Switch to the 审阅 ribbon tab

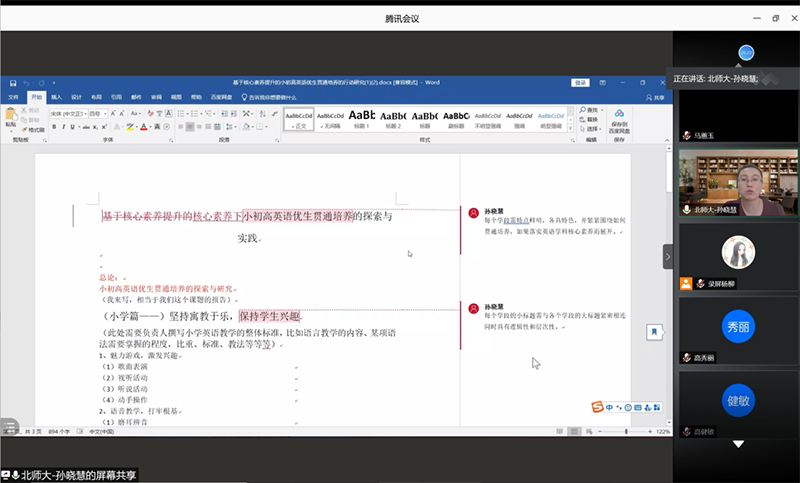tap(156, 97)
